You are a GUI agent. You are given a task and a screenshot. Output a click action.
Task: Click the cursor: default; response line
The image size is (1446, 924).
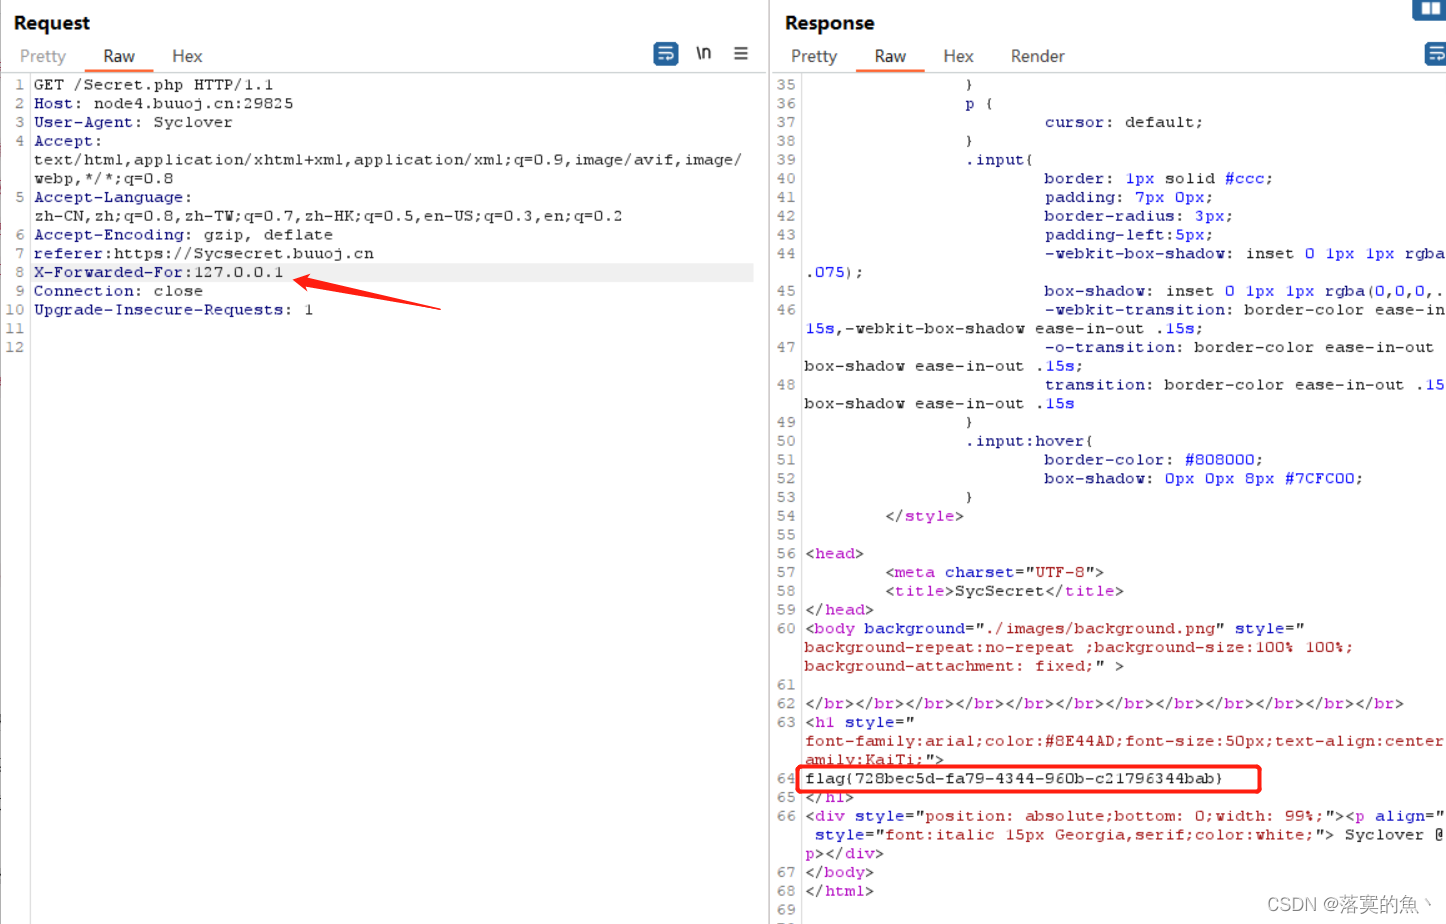click(x=1124, y=123)
